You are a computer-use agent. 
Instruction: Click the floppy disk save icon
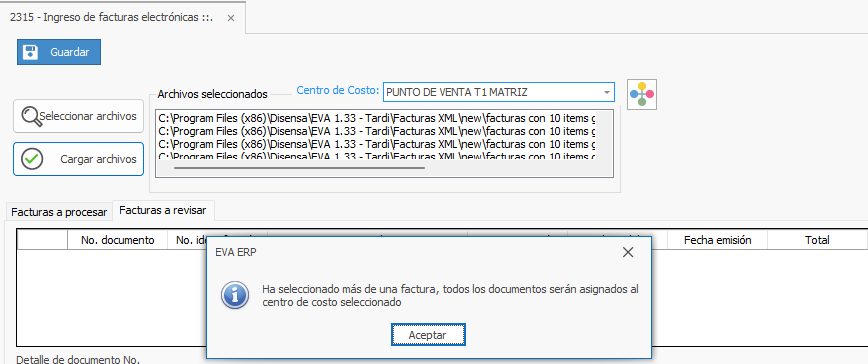[x=30, y=52]
